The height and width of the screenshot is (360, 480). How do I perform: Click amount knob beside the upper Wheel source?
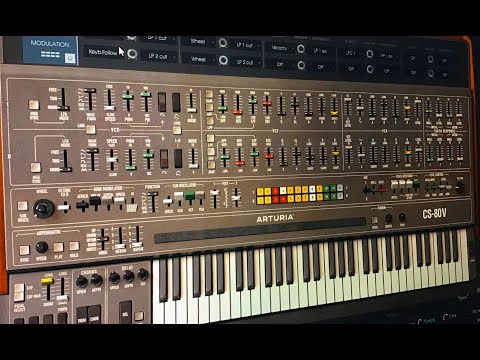223,43
